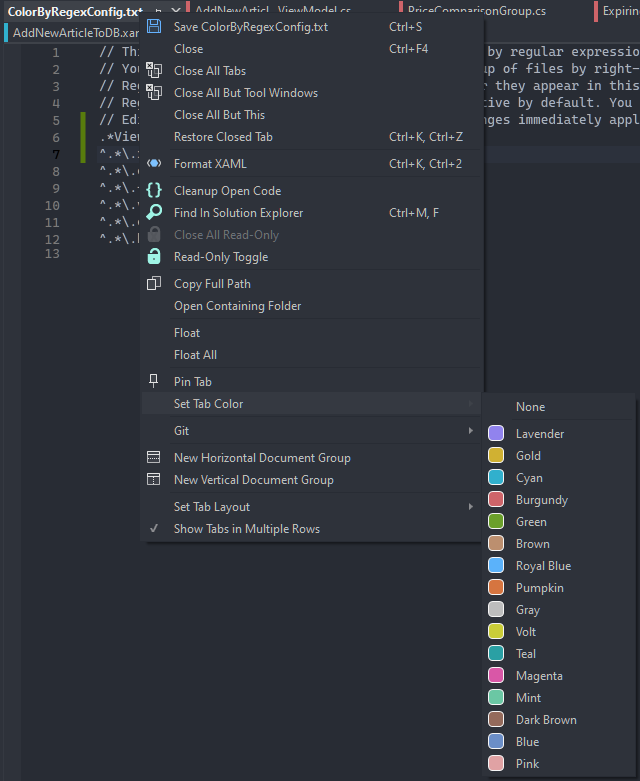
Task: Choose Restore Closed Tab
Action: (x=222, y=137)
